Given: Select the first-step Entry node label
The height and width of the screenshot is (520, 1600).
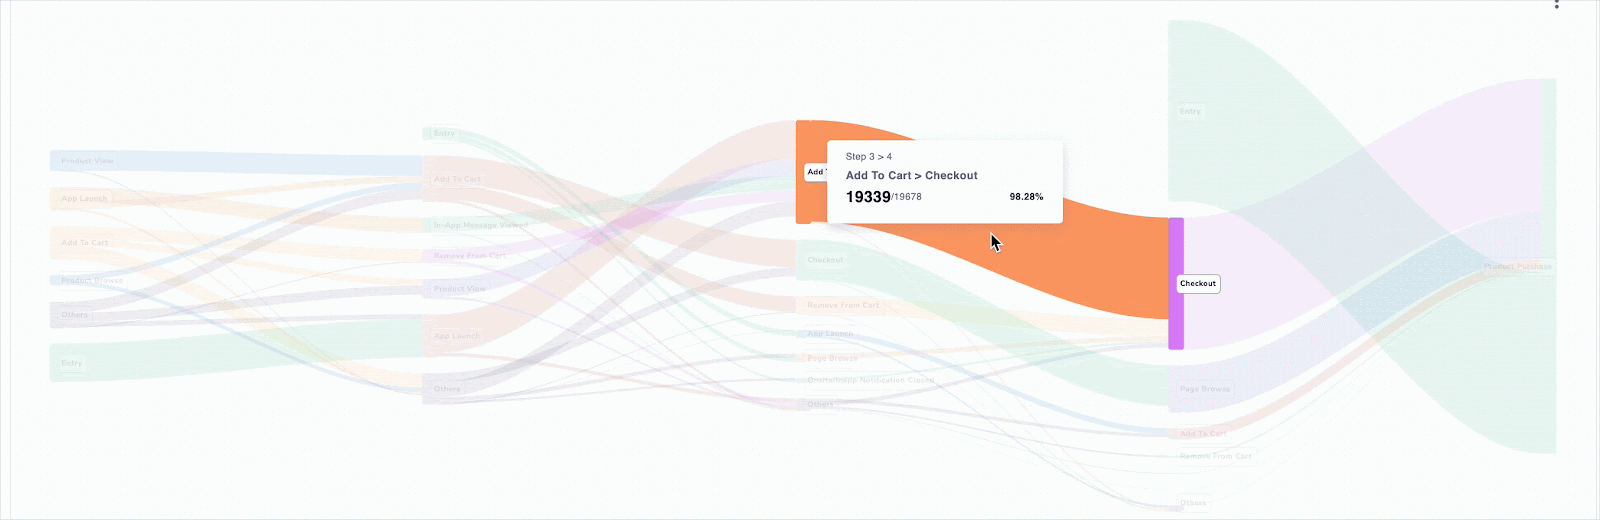Looking at the screenshot, I should (x=72, y=363).
